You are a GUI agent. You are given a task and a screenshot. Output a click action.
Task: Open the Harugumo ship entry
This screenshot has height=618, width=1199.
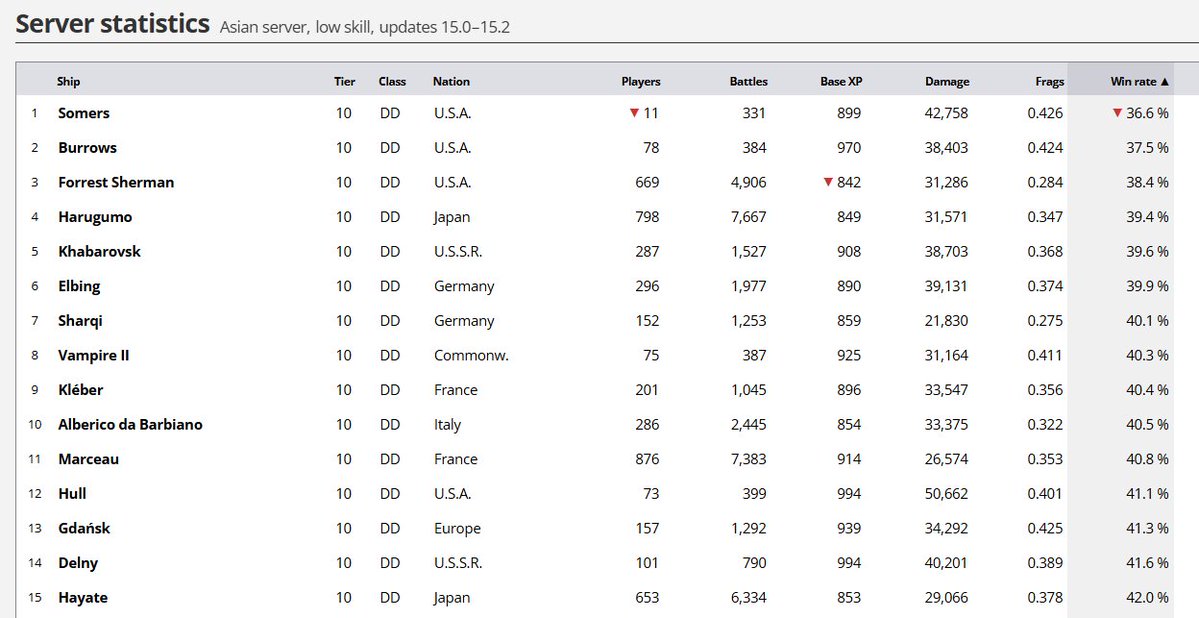point(95,217)
